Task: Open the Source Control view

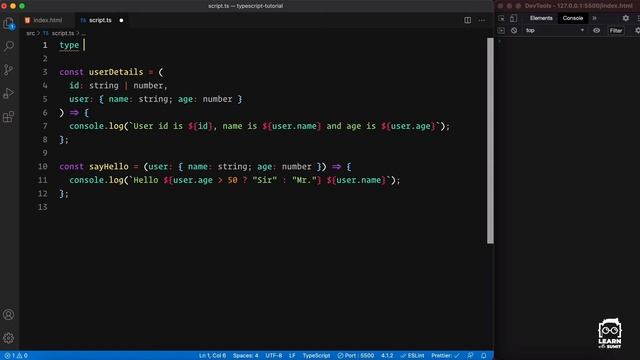Action: coord(9,70)
